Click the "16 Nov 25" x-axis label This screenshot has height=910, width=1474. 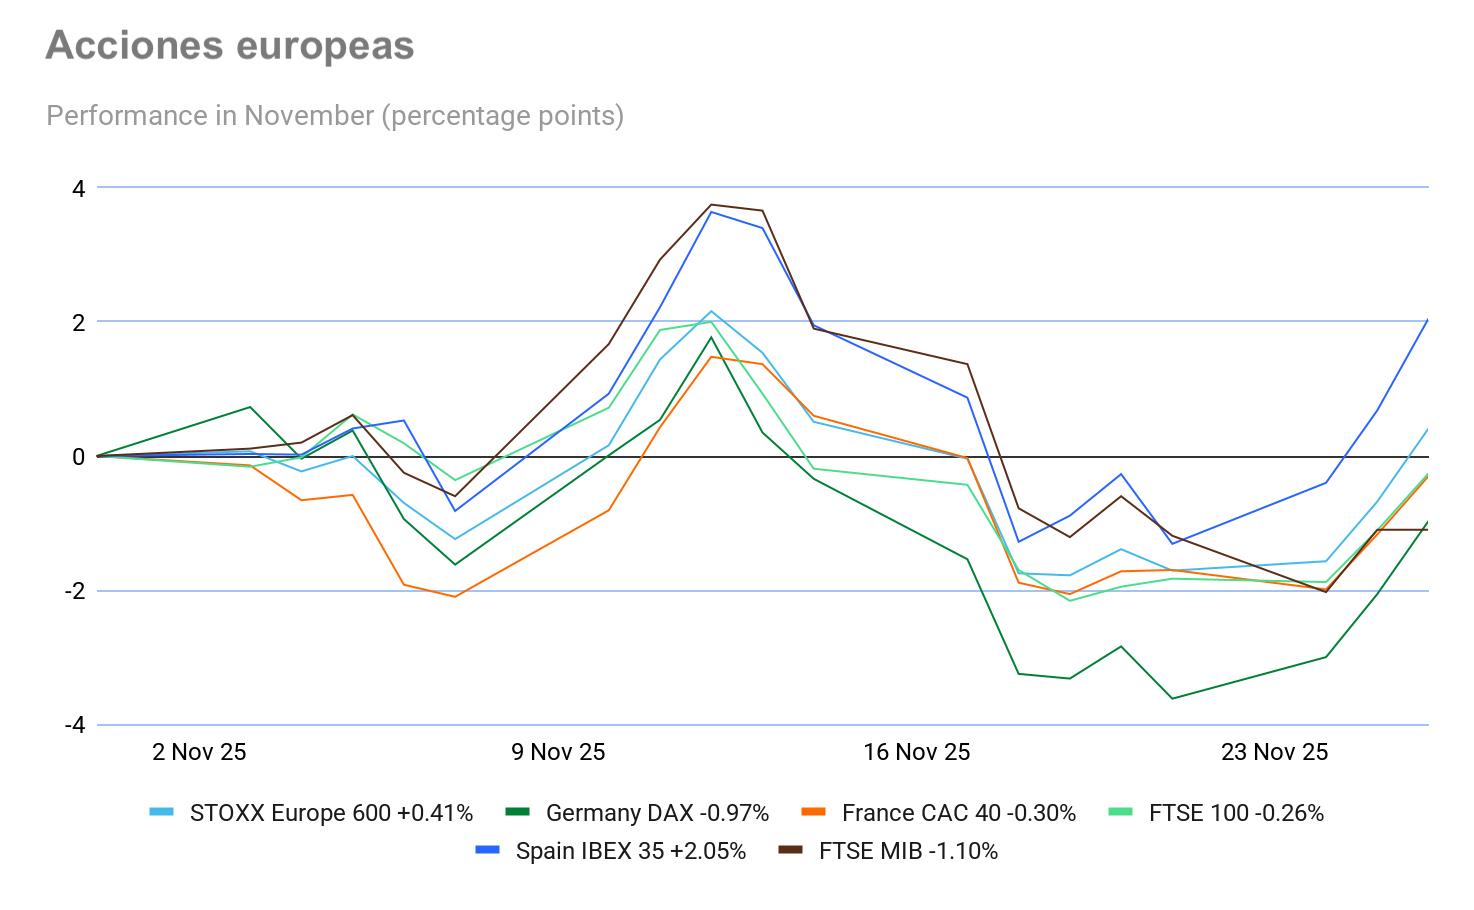(916, 752)
